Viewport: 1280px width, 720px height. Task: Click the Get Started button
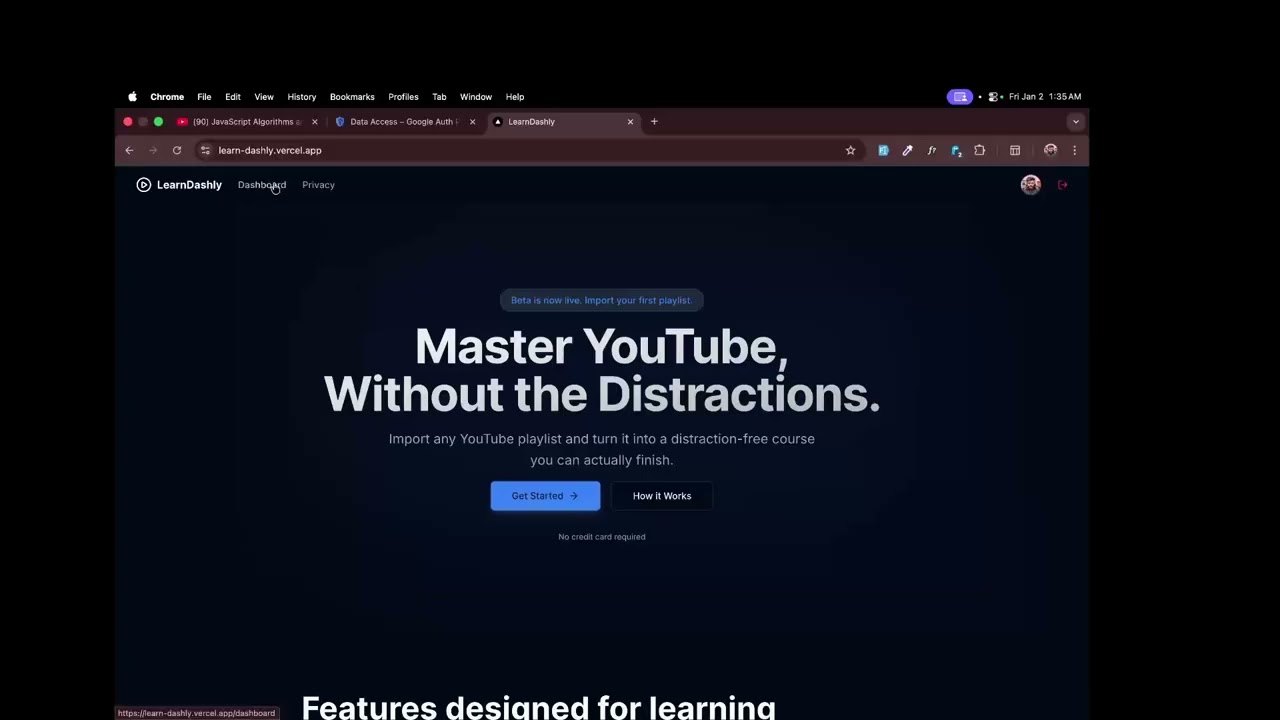[545, 496]
